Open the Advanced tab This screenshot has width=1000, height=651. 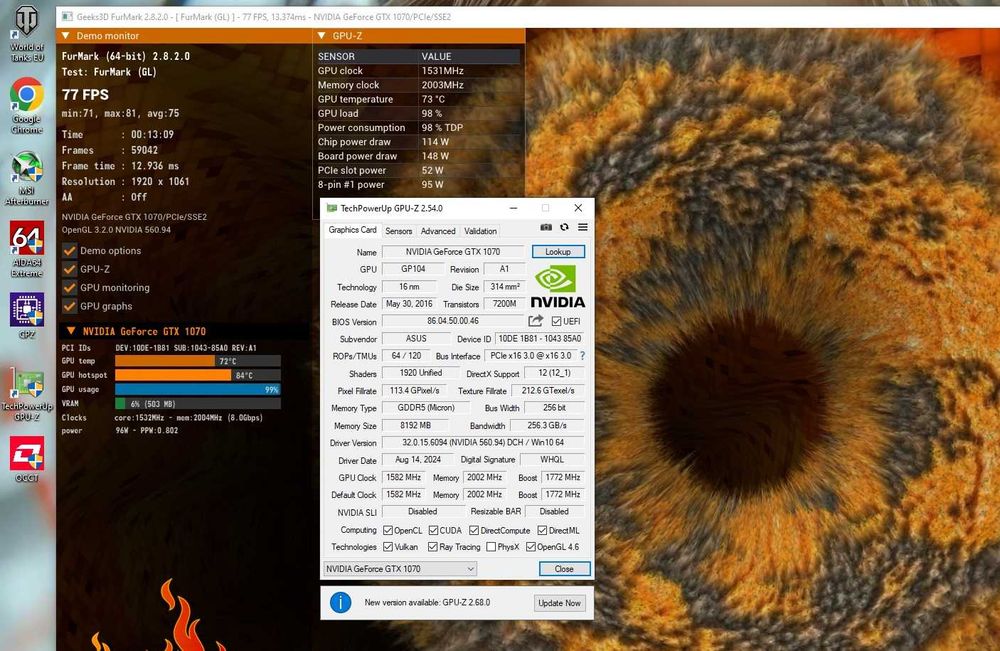coord(438,231)
